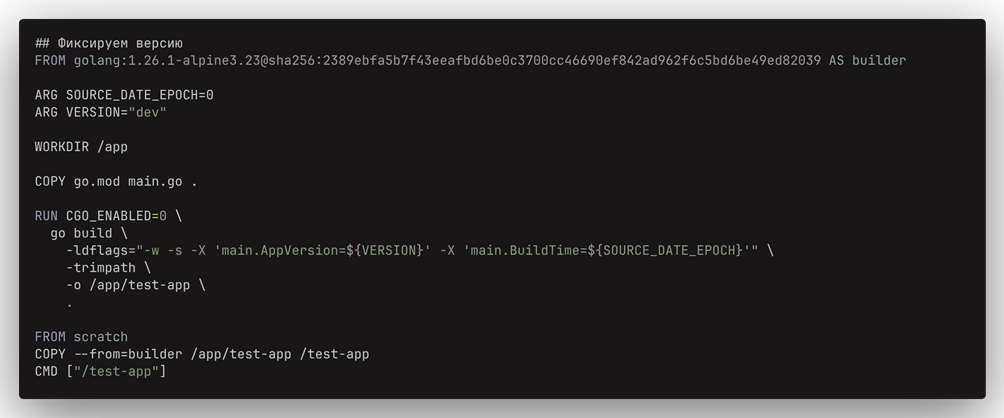Screen dimensions: 1004x418
Task: Select the SOURCE_DATE_EPOCH argument name on ARG line
Action: pos(132,95)
